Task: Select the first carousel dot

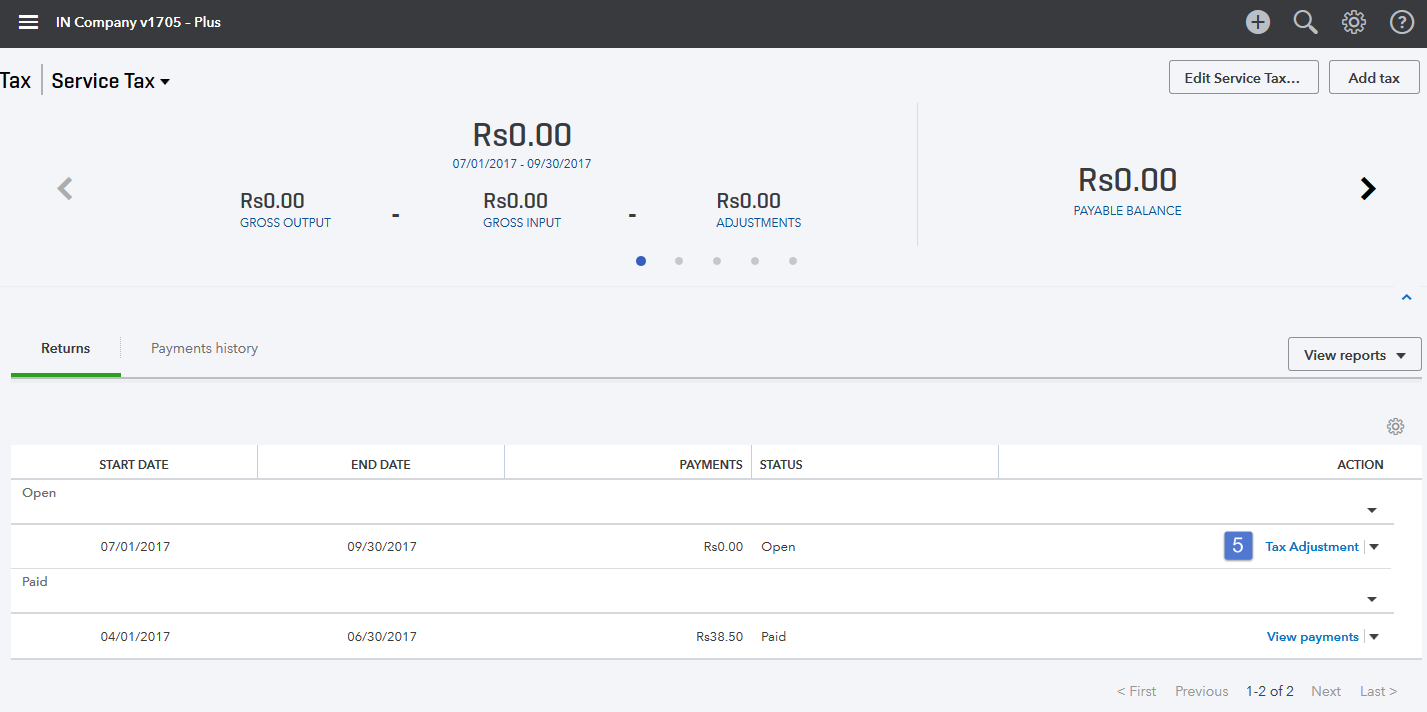Action: [641, 261]
